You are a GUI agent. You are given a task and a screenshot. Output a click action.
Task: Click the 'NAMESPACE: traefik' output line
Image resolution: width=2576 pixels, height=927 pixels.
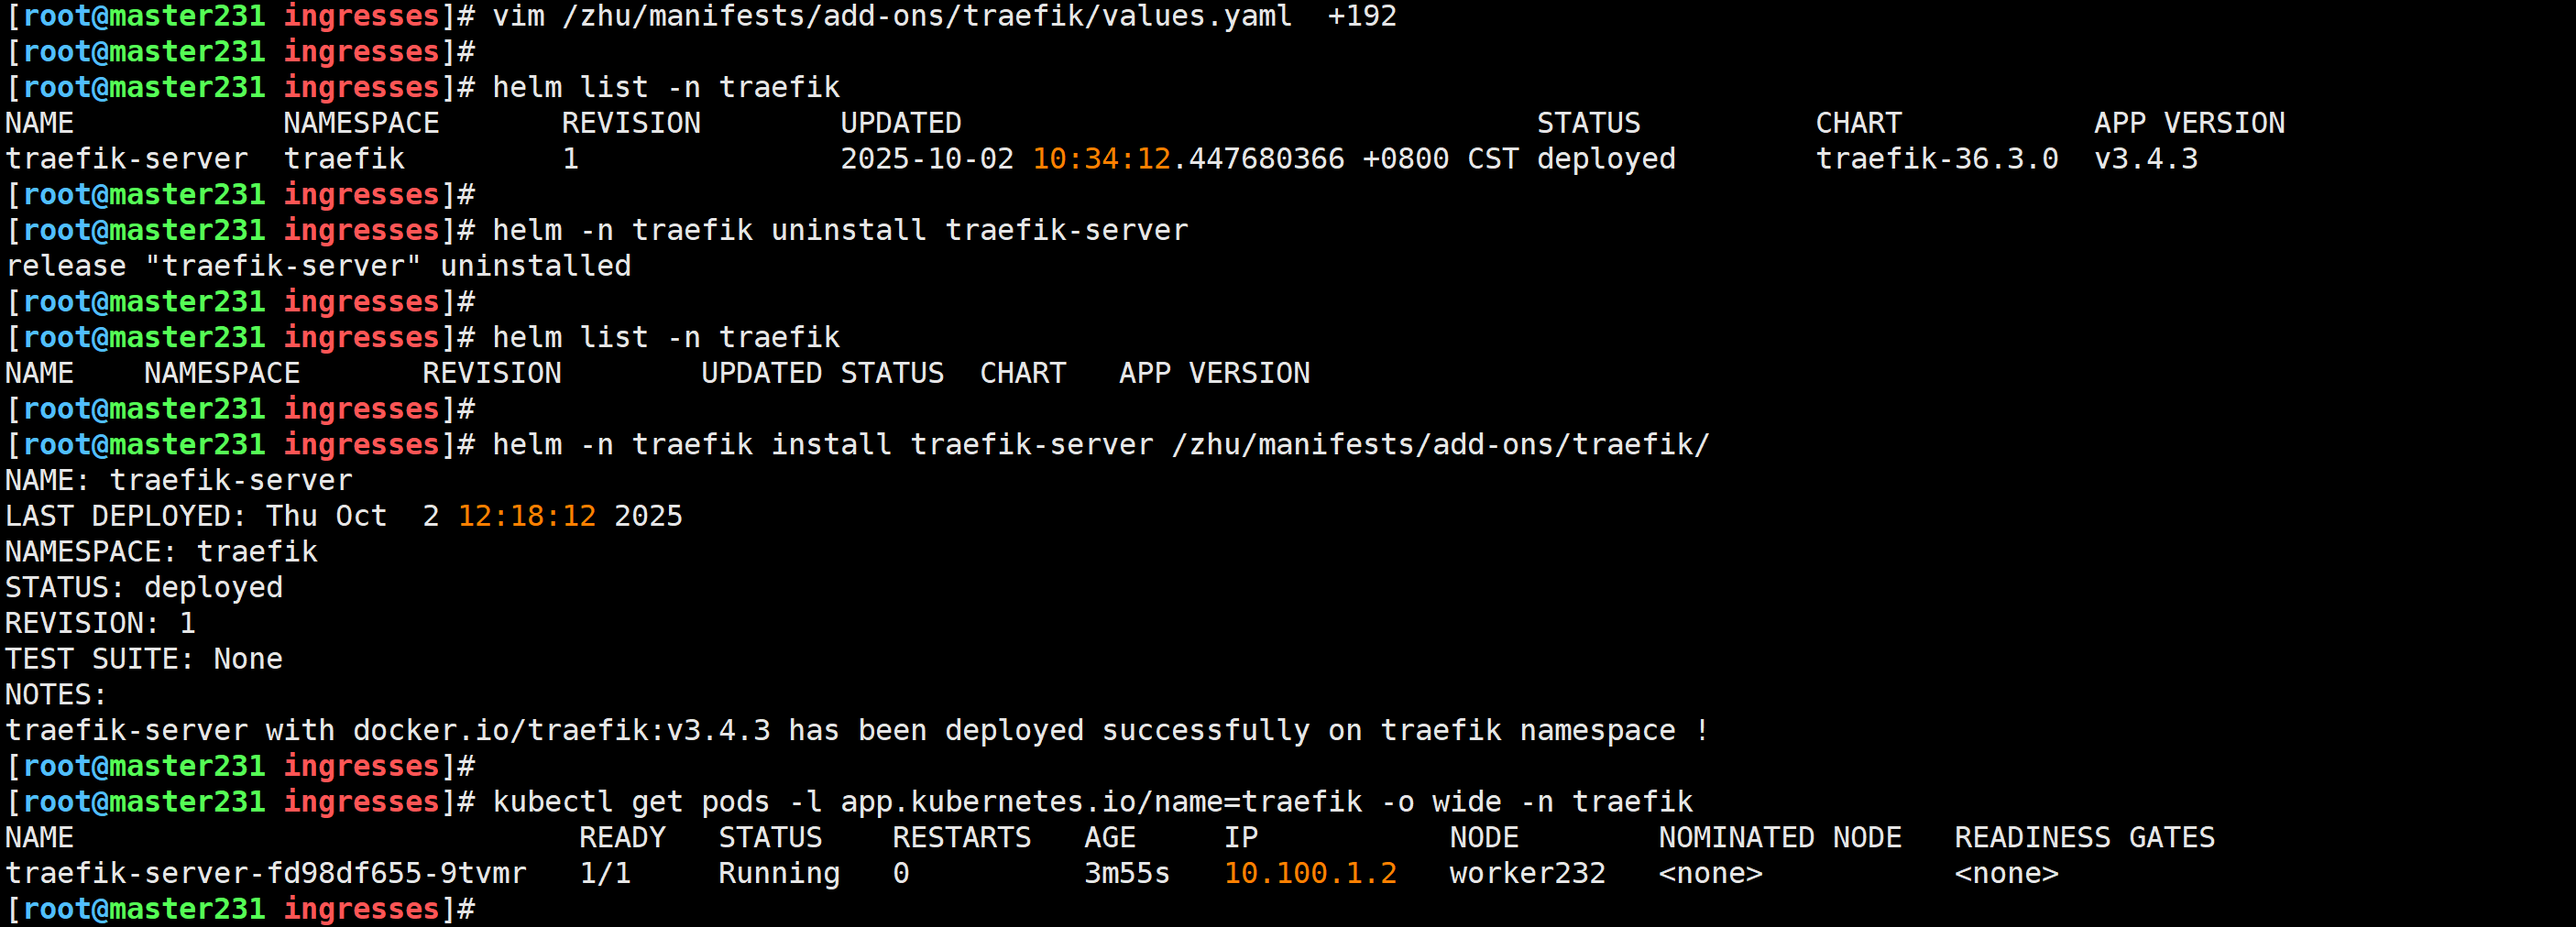(161, 552)
